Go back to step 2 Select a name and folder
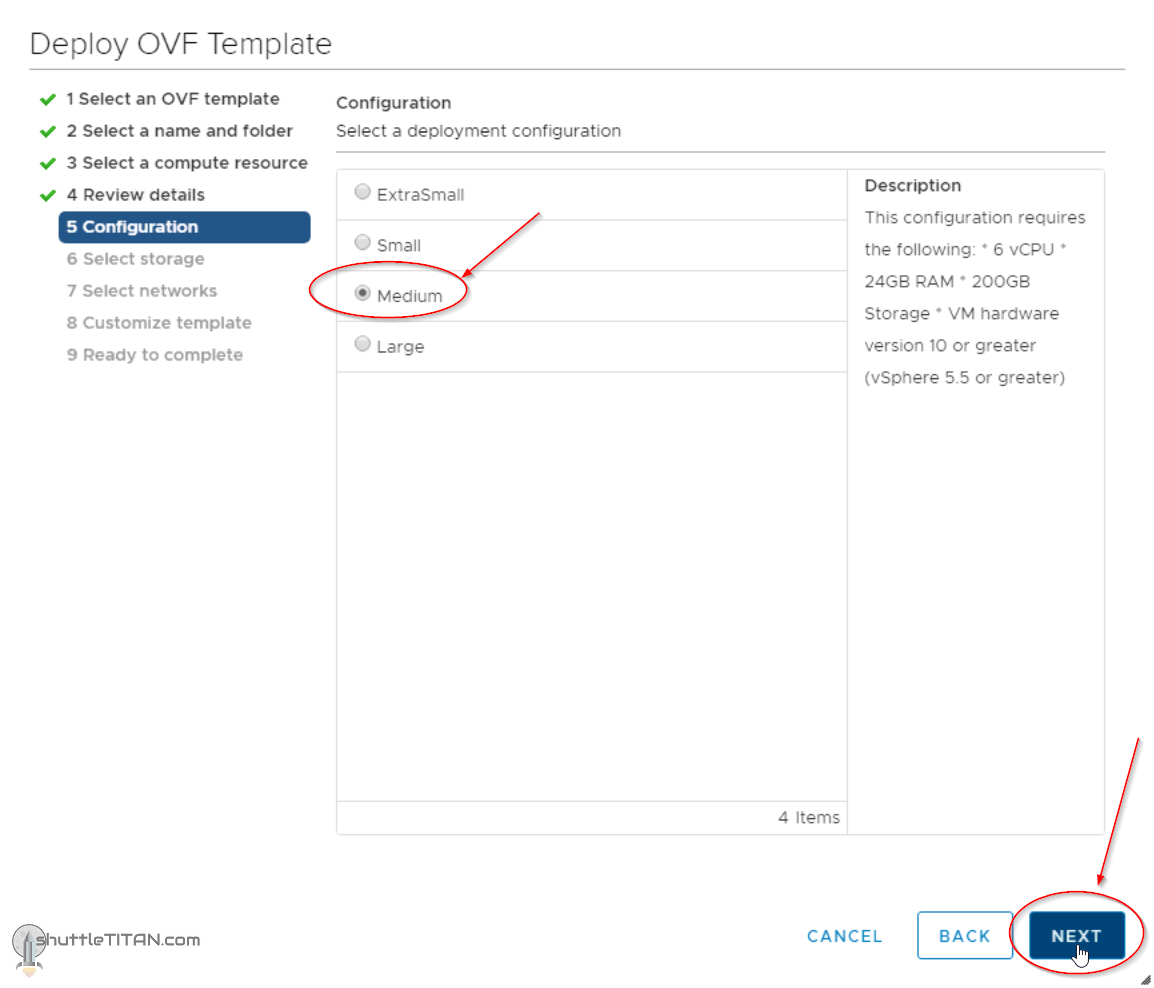The width and height of the screenshot is (1154, 988). point(179,131)
